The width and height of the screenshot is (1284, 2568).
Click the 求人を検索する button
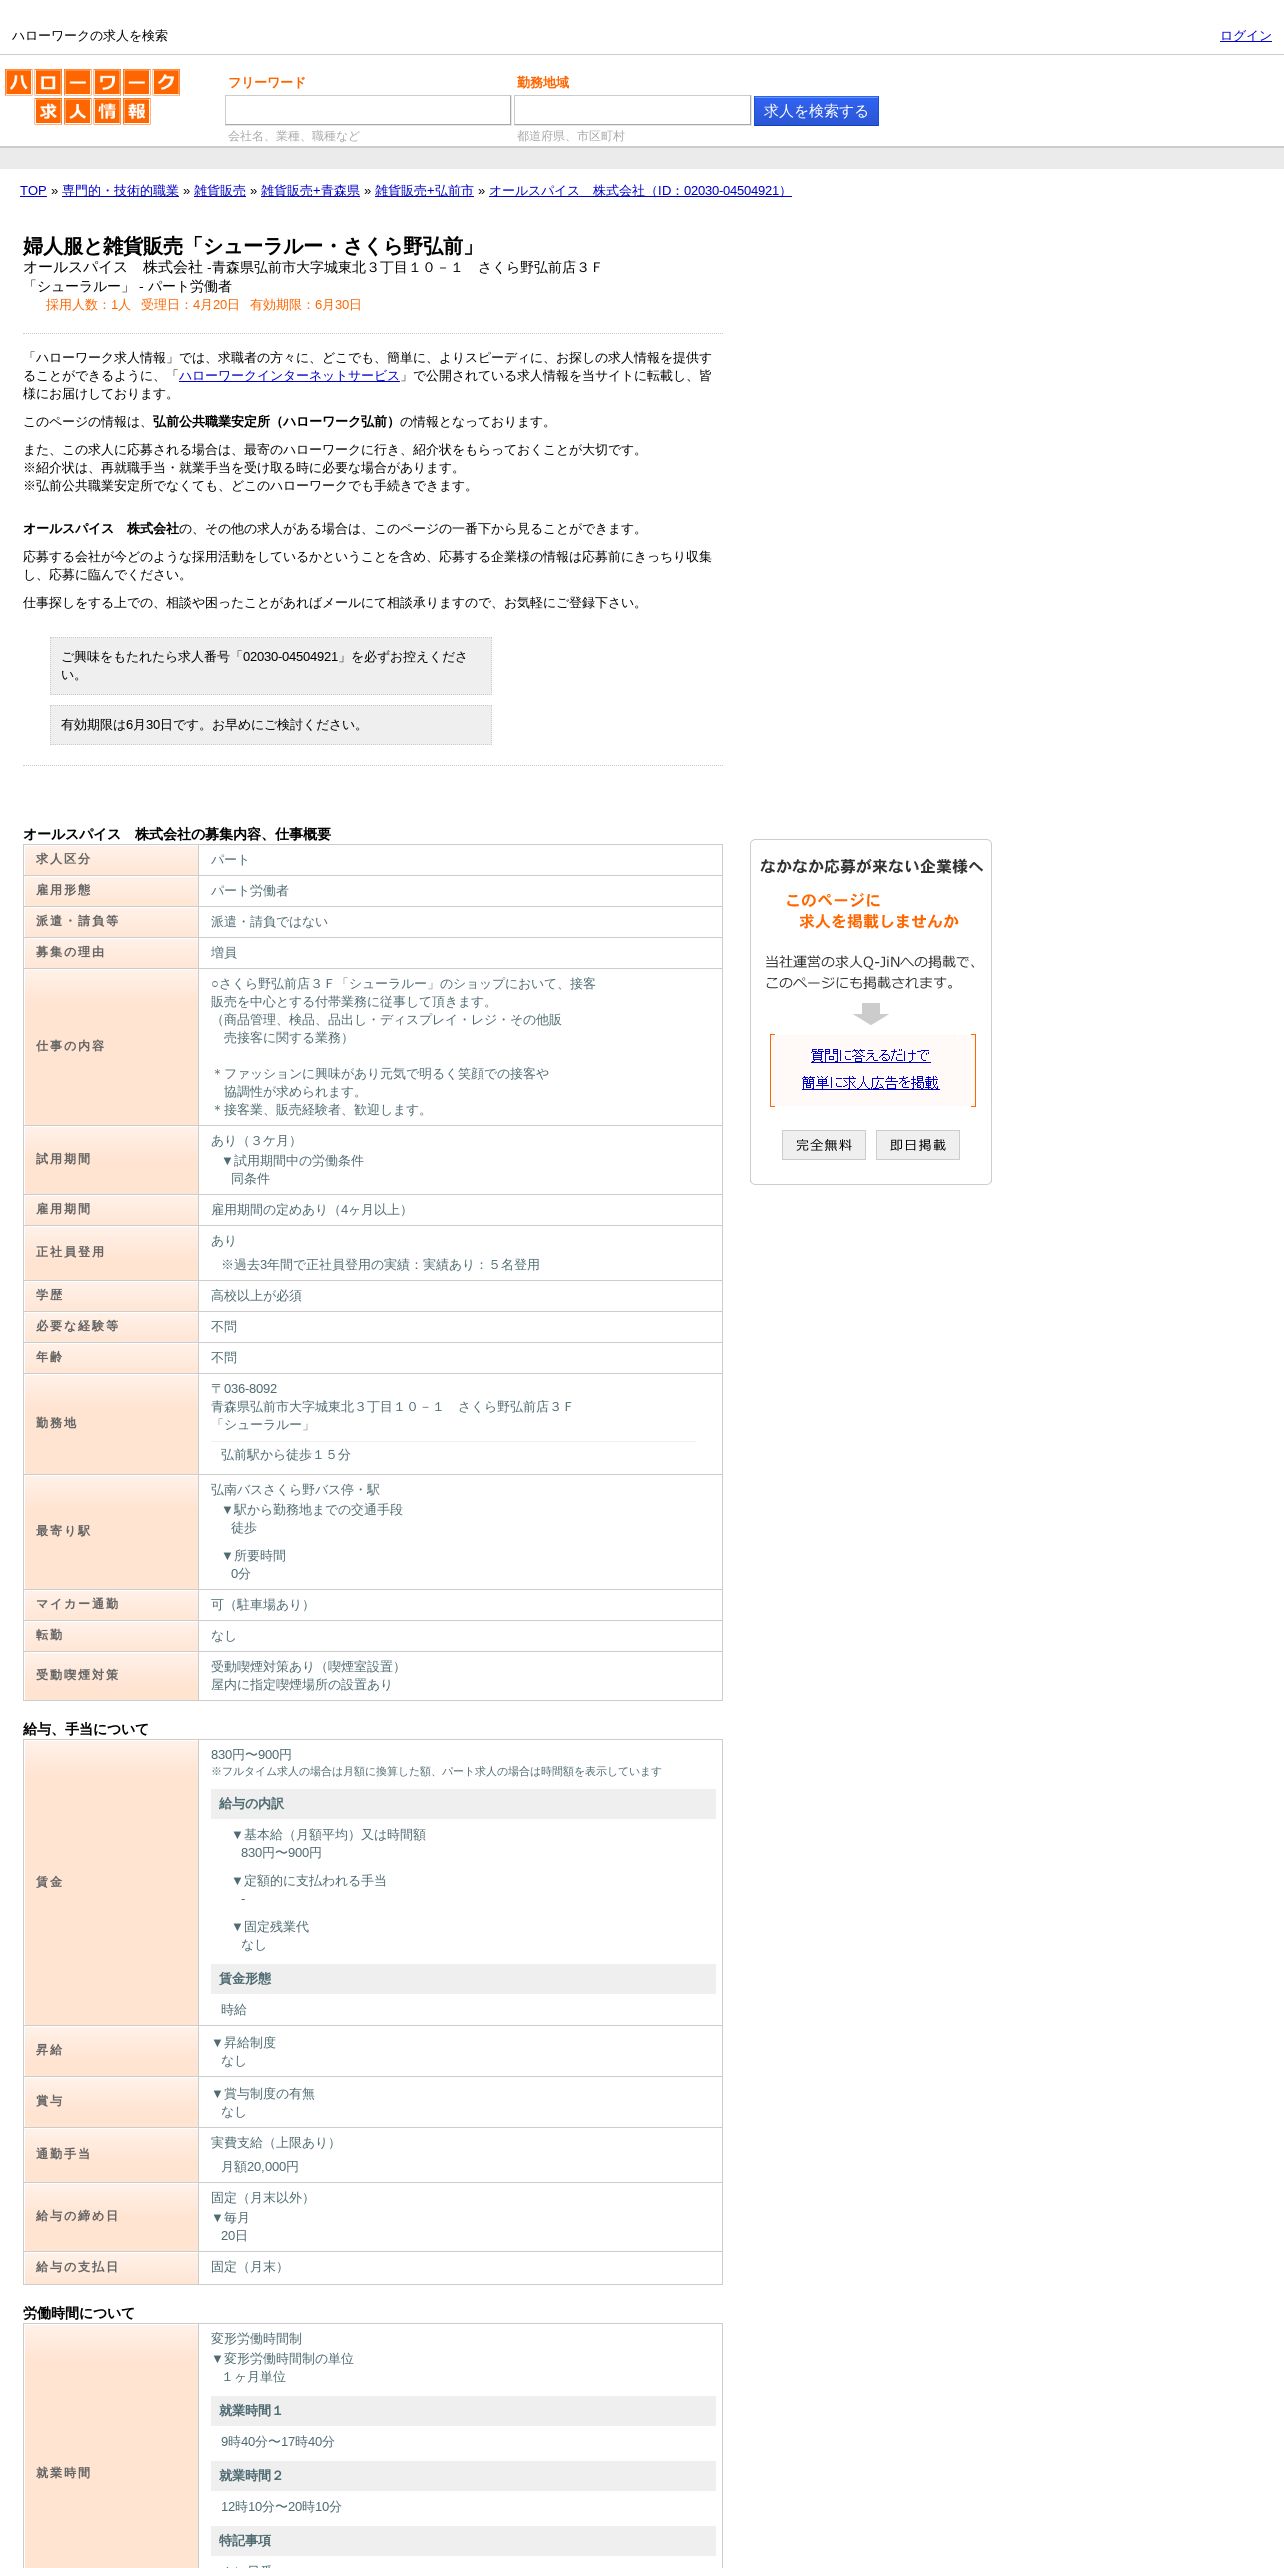pos(816,111)
